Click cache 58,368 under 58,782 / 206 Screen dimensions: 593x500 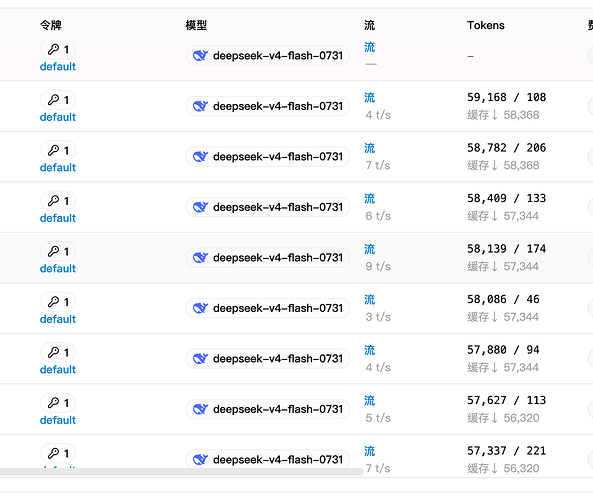pos(503,165)
